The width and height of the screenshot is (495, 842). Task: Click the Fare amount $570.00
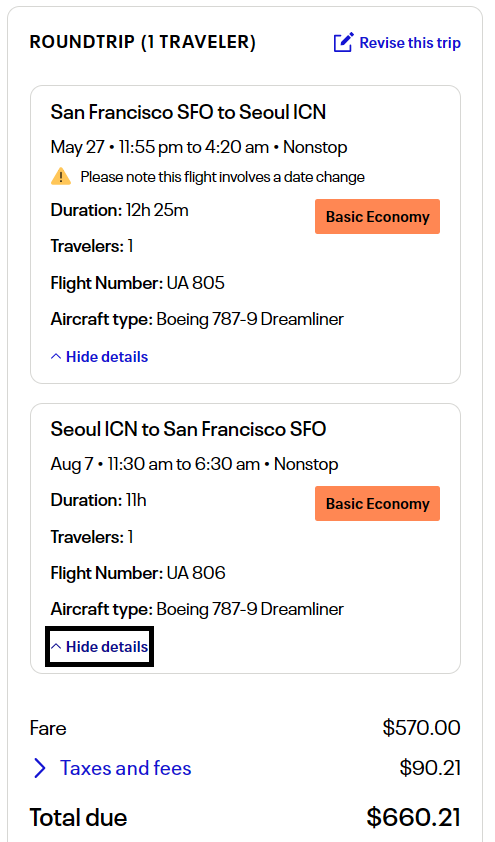coord(421,728)
